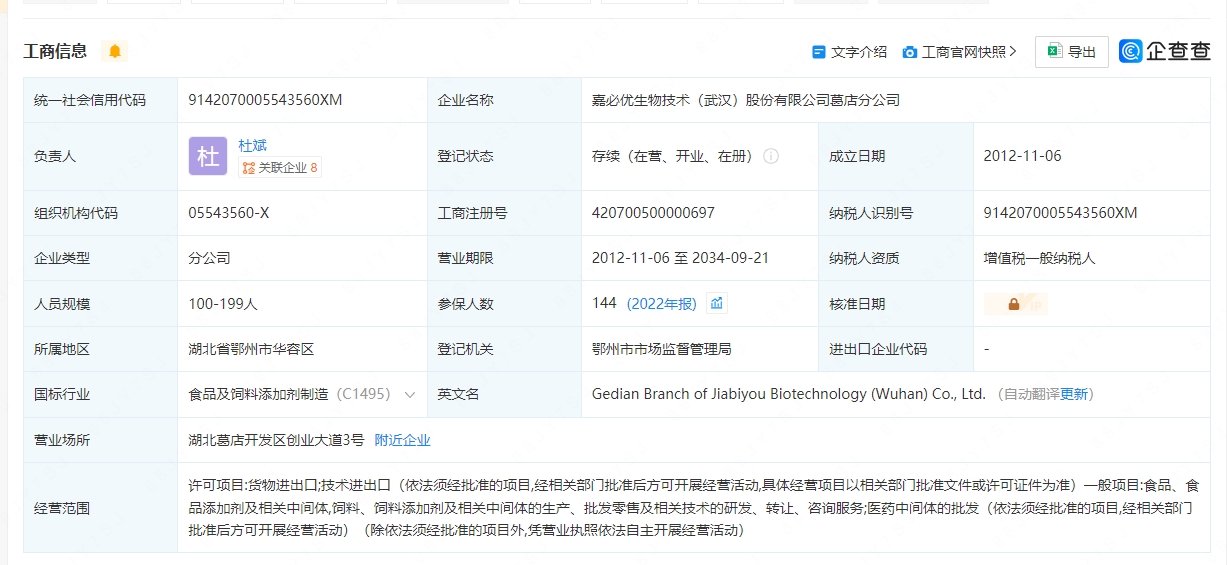Click the lock icon for 核准日期
1227x565 pixels.
[1014, 304]
